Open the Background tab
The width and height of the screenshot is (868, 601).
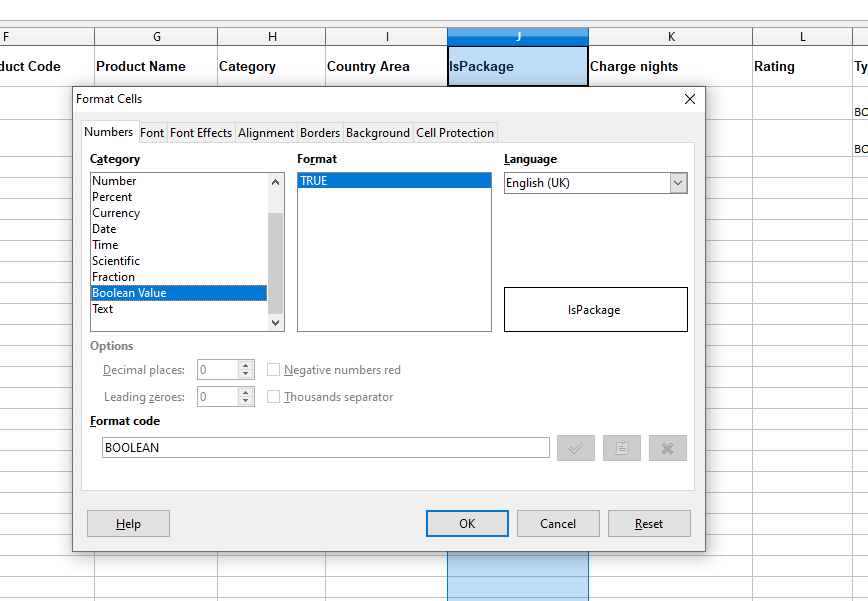pyautogui.click(x=378, y=133)
